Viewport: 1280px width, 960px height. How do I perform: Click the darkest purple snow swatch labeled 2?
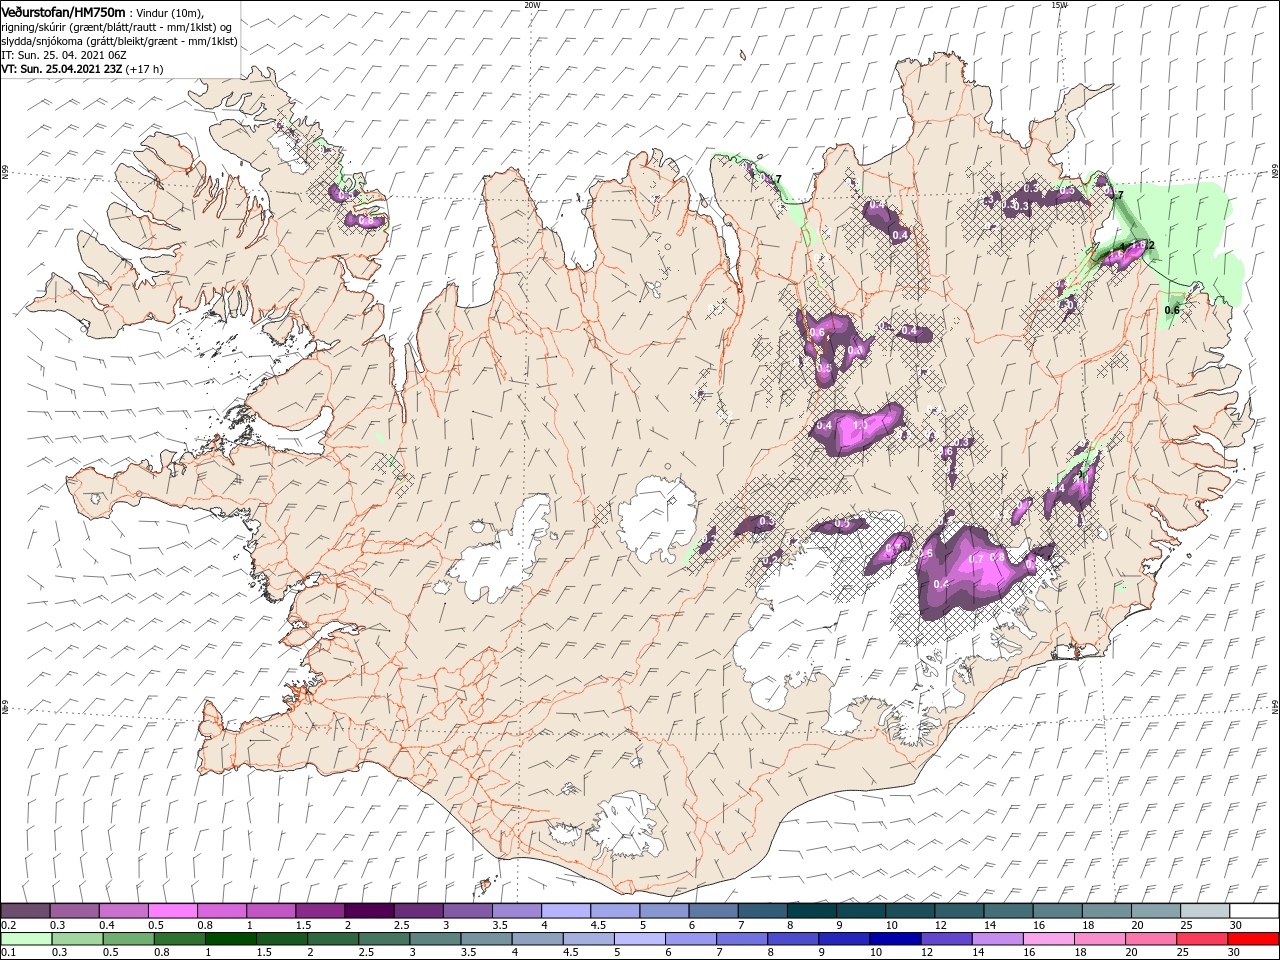[369, 910]
